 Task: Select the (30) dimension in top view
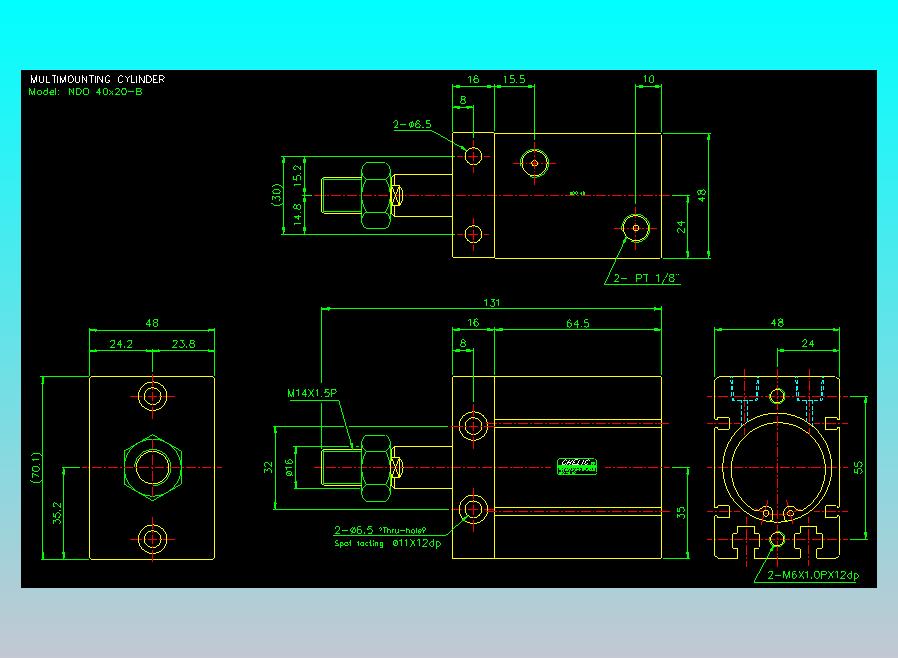coord(277,195)
